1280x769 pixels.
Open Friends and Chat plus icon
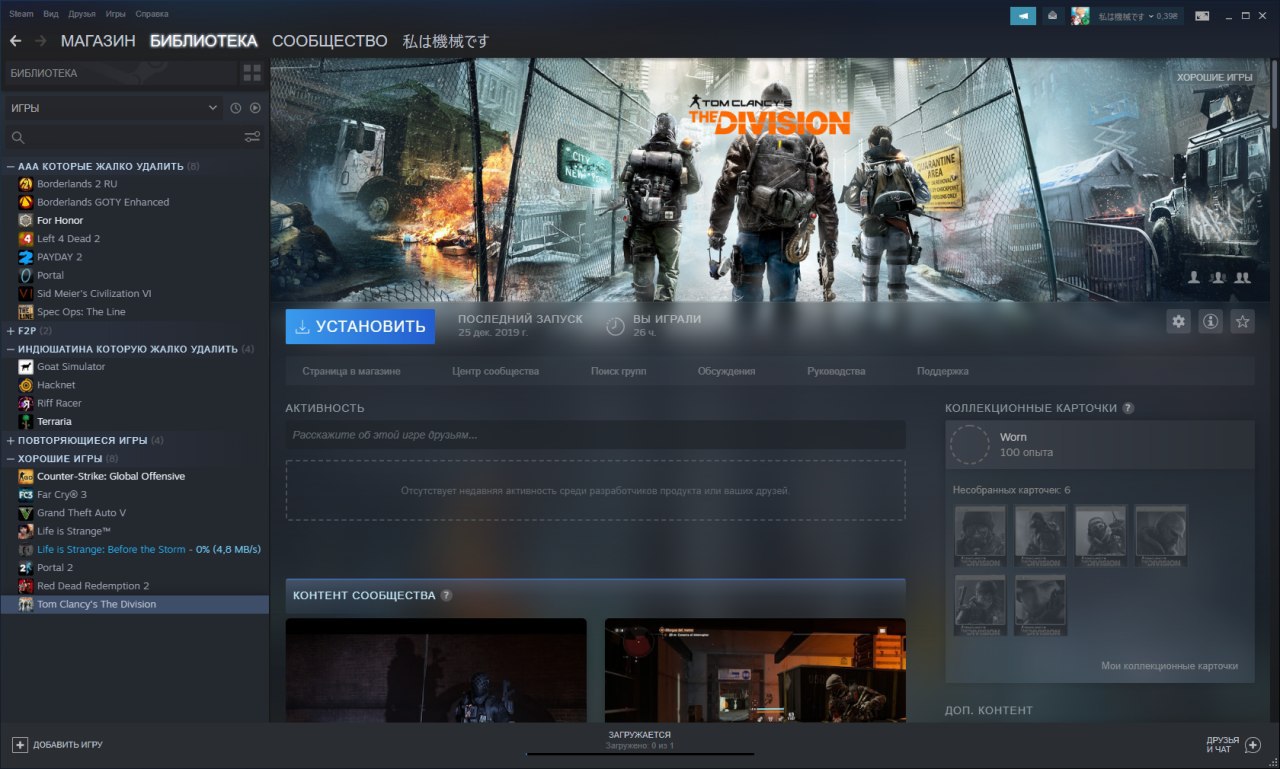coord(1253,745)
